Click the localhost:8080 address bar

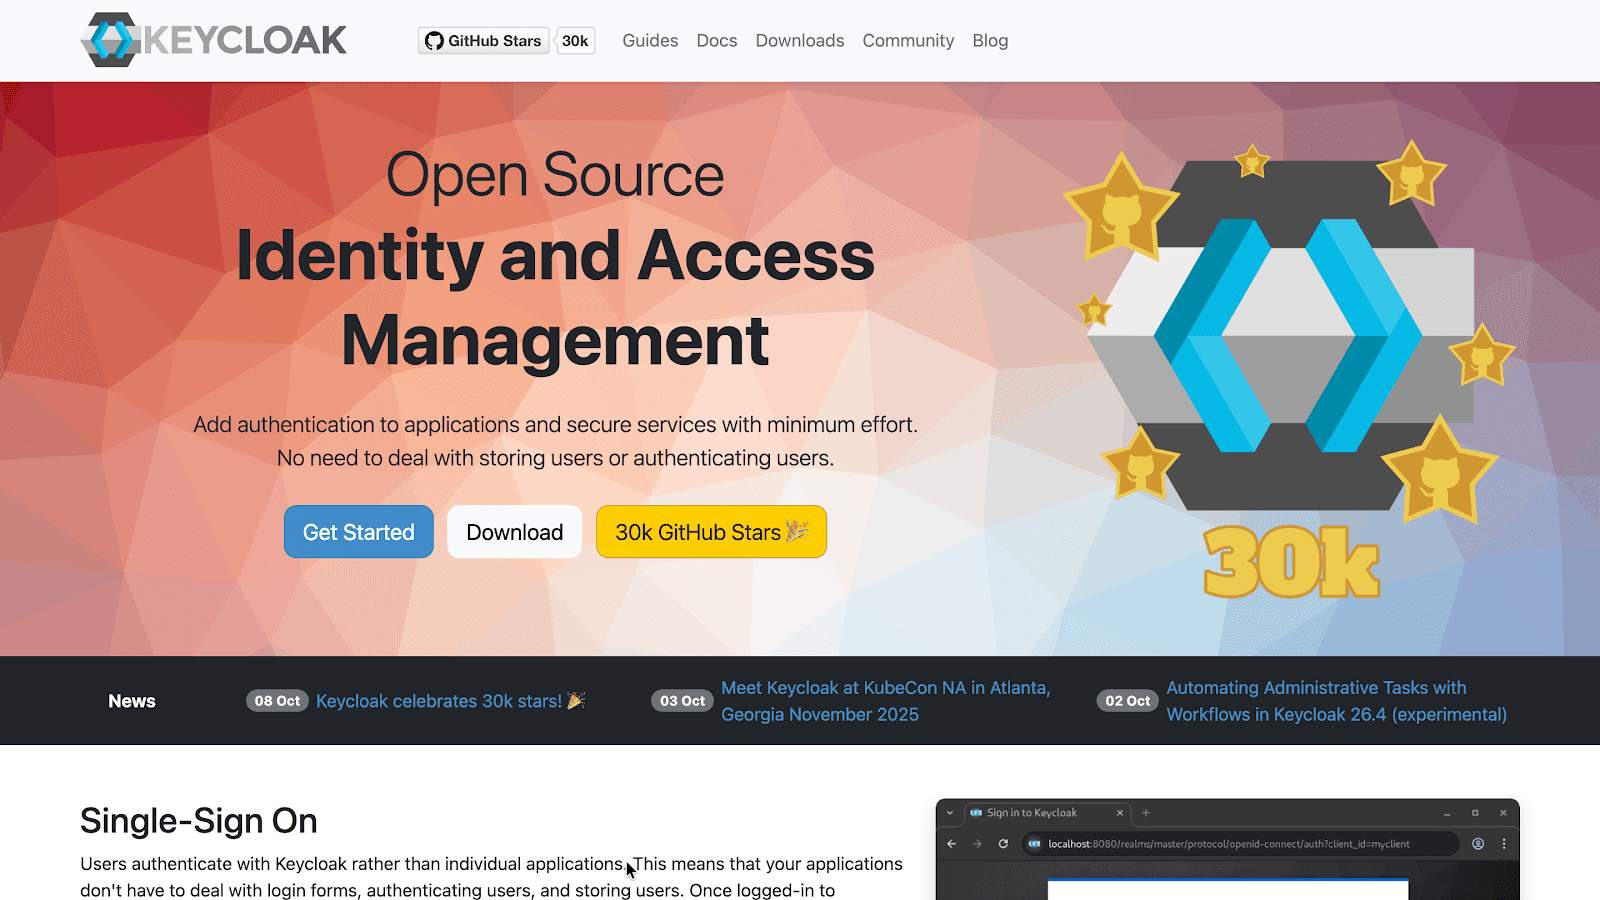coord(1240,844)
